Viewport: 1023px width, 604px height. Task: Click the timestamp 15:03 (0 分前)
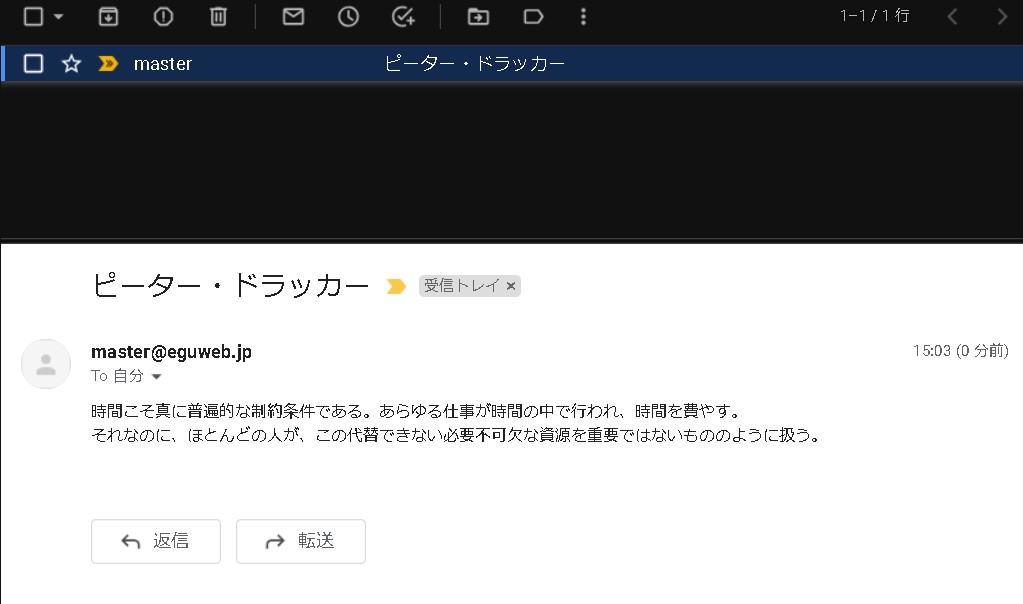(960, 351)
